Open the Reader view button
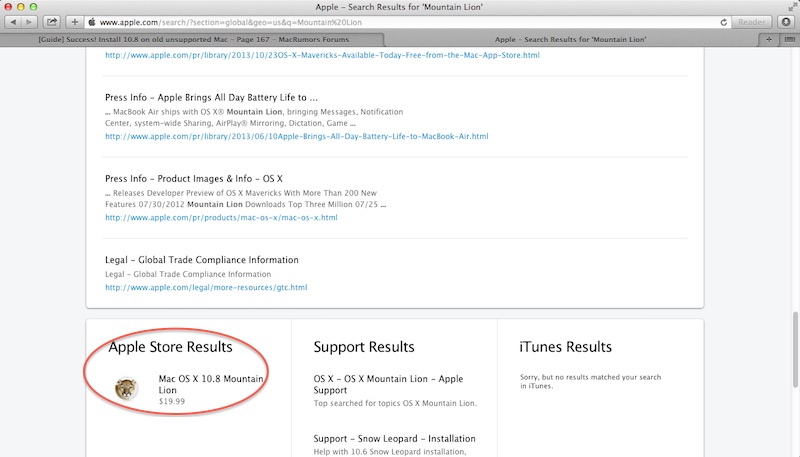 (x=751, y=22)
